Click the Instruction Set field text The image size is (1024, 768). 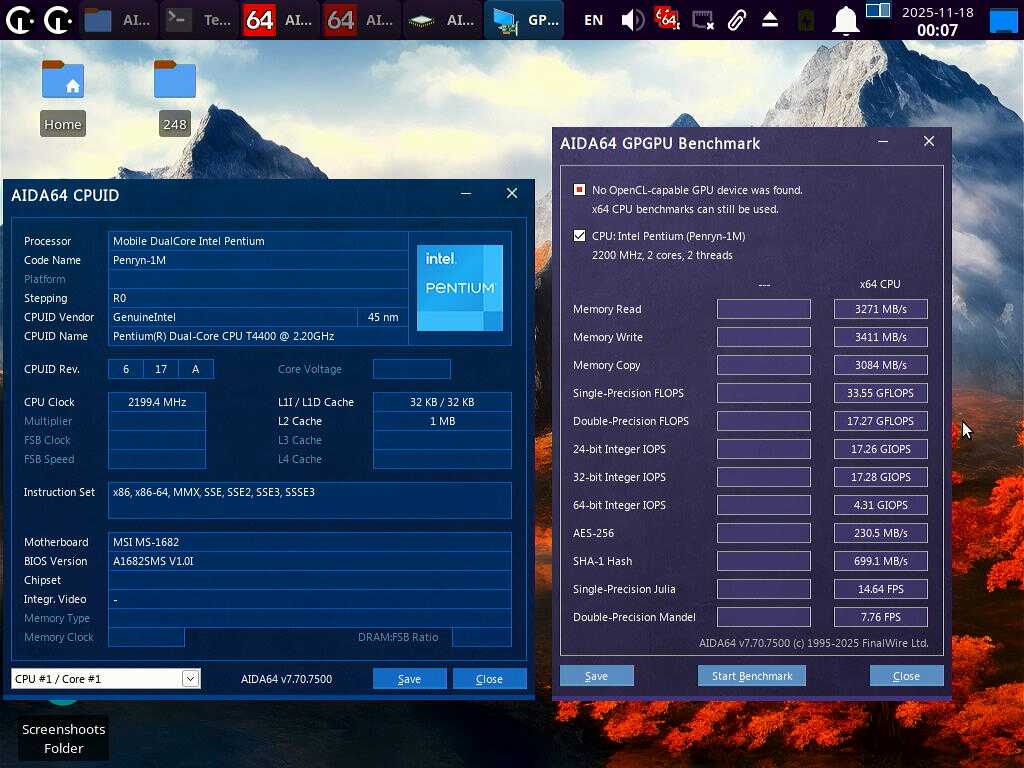pos(310,500)
